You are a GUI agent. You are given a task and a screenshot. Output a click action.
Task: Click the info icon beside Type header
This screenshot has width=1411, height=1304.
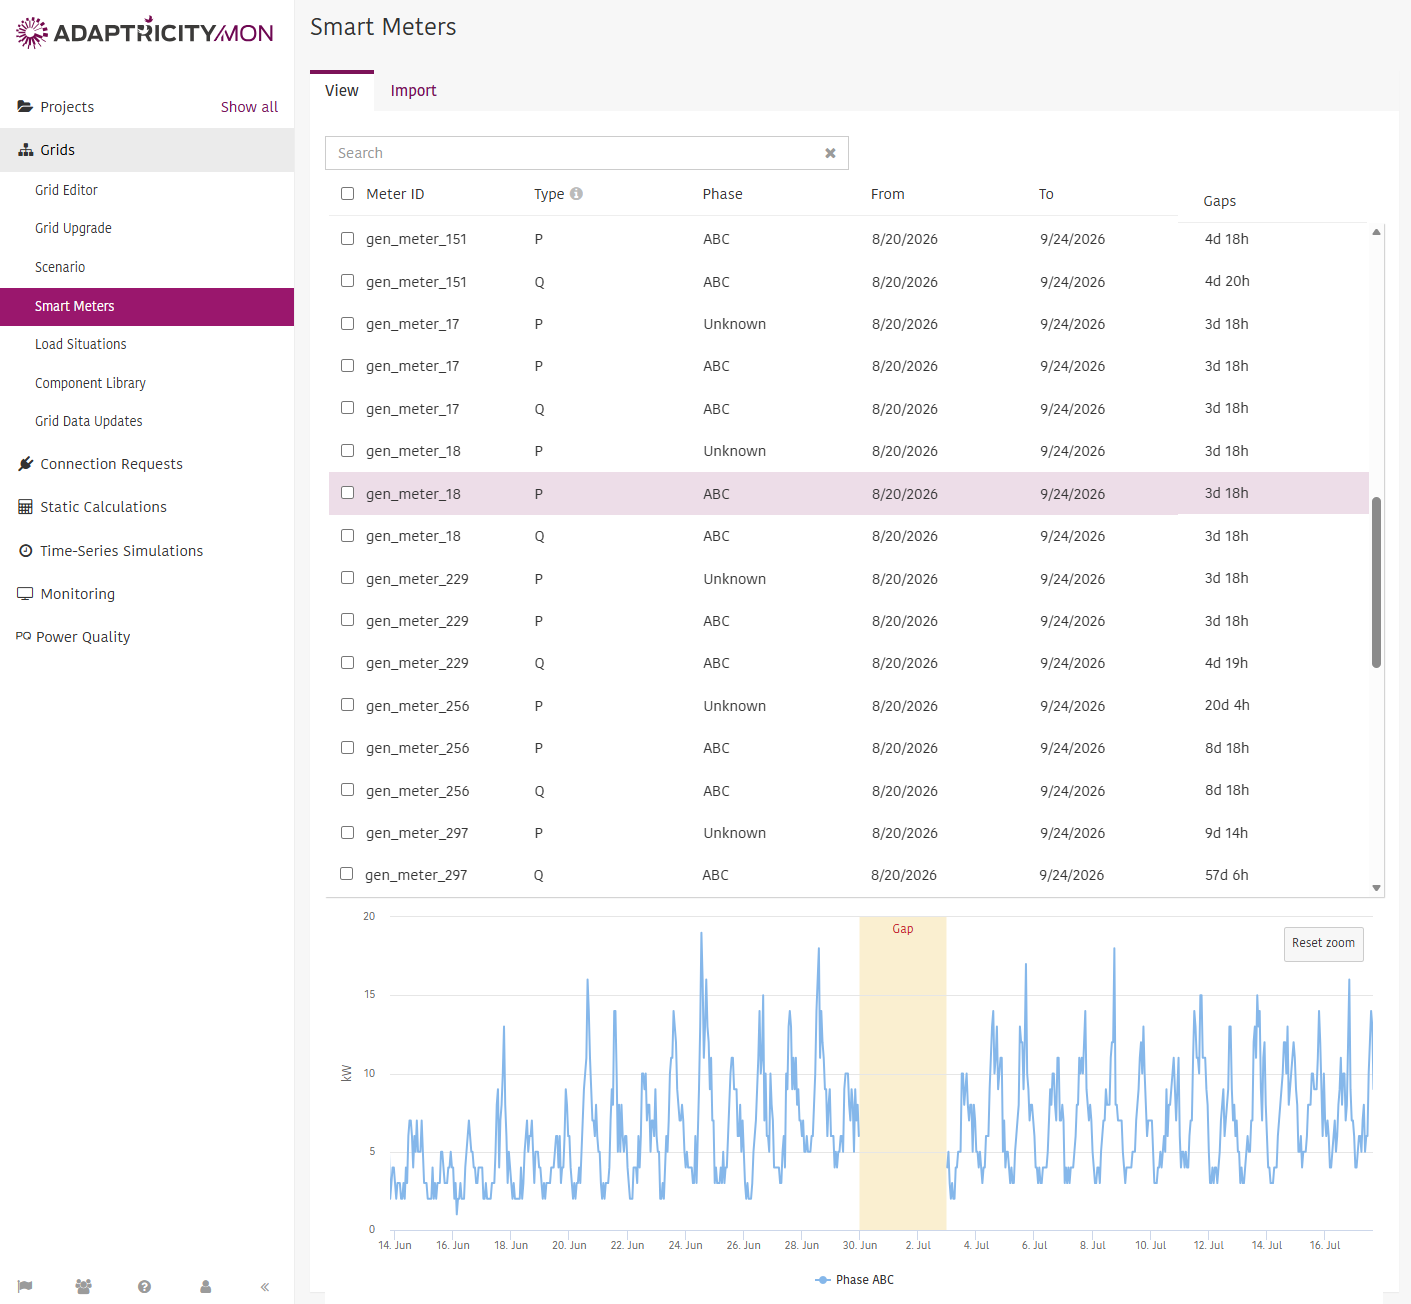pos(577,194)
